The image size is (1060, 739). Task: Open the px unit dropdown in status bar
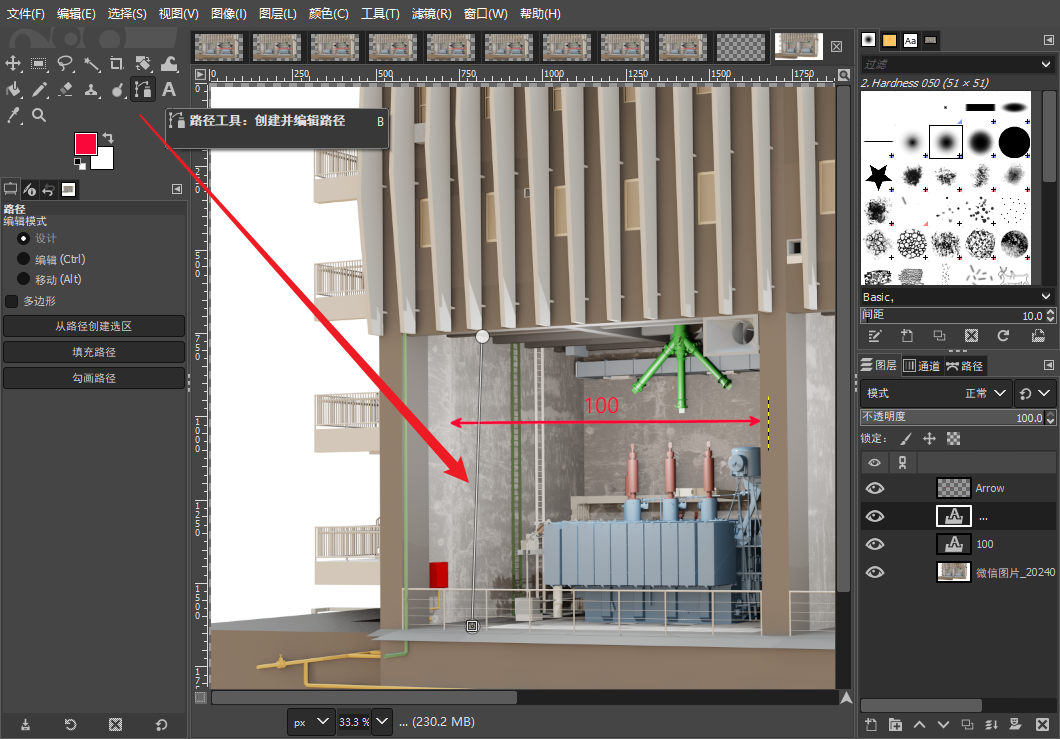tap(311, 721)
